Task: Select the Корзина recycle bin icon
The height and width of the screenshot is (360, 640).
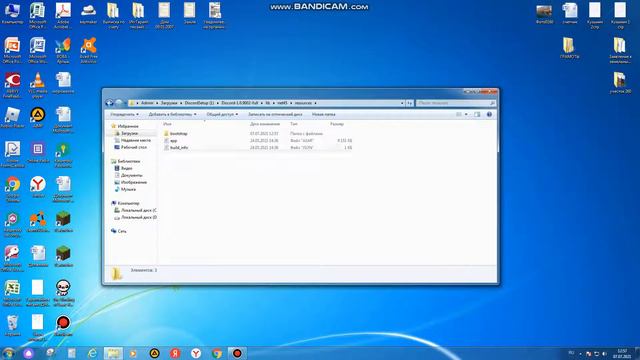Action: click(x=12, y=326)
